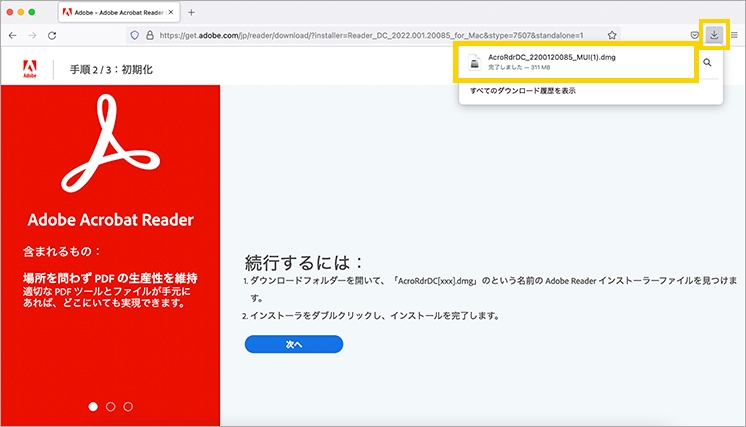Select the first carousel dot indicator
Screen dimensions: 746x427
93,407
